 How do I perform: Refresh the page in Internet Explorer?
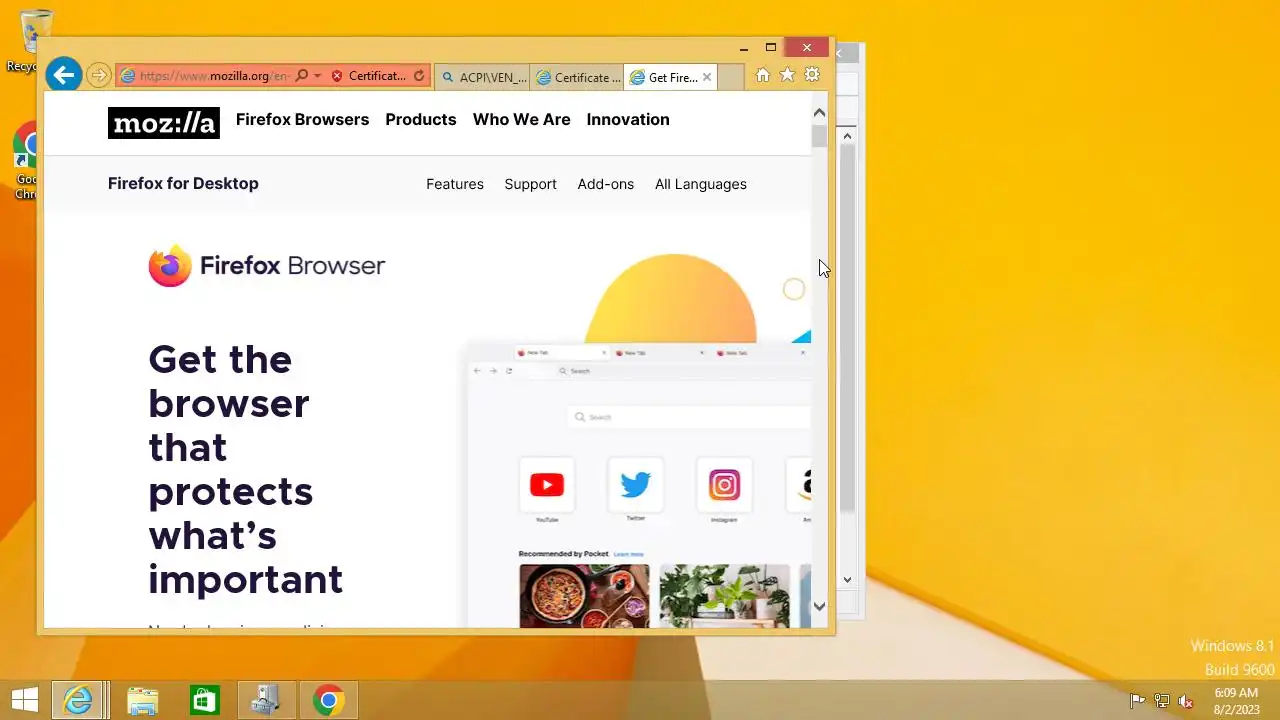tap(419, 76)
